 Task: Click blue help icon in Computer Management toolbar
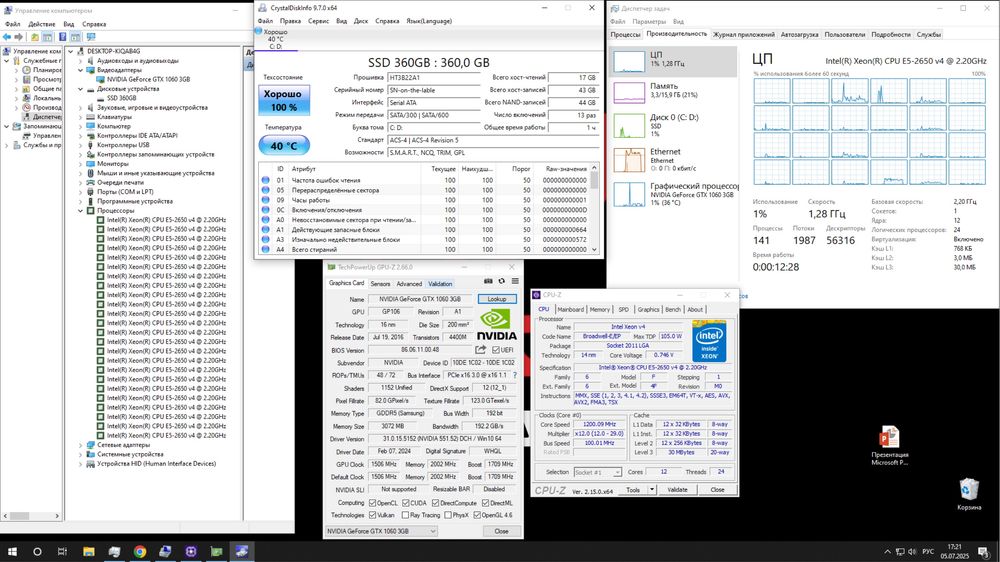tap(62, 37)
